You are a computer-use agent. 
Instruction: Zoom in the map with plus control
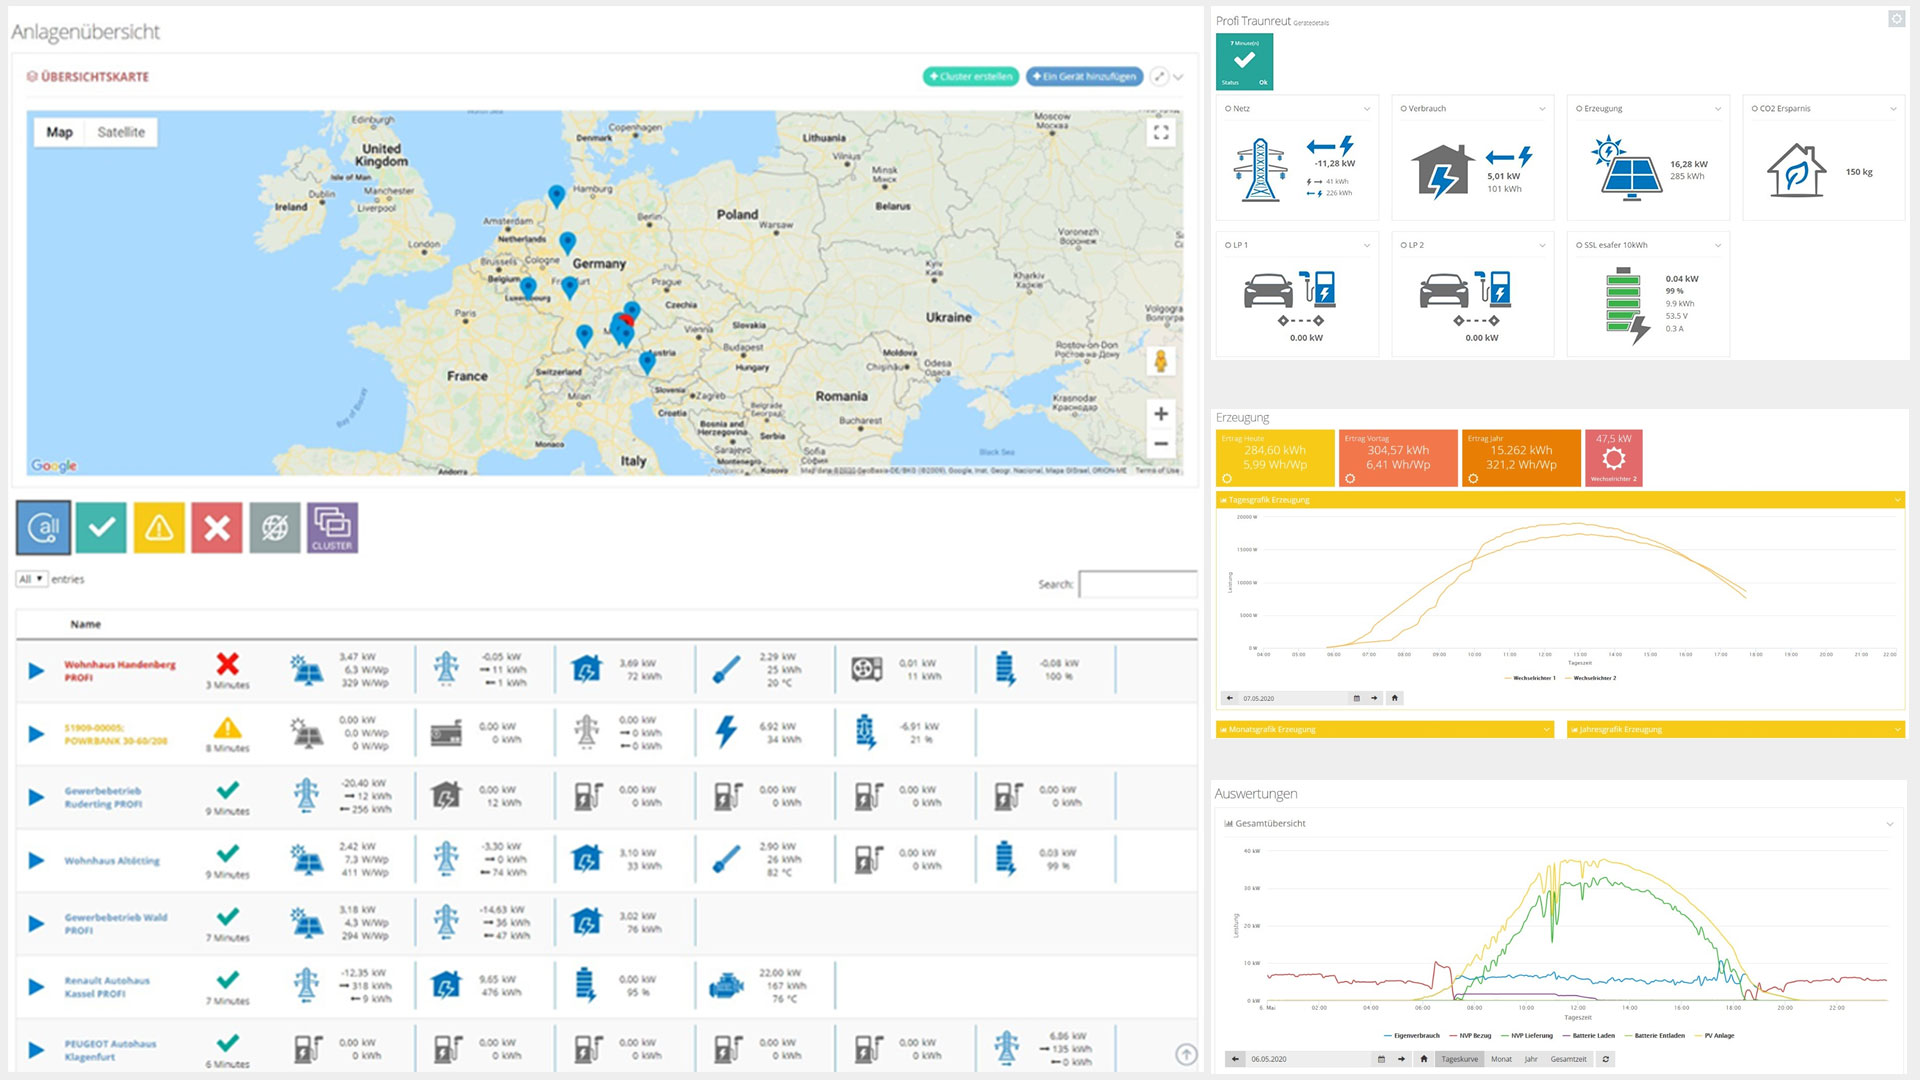tap(1161, 413)
